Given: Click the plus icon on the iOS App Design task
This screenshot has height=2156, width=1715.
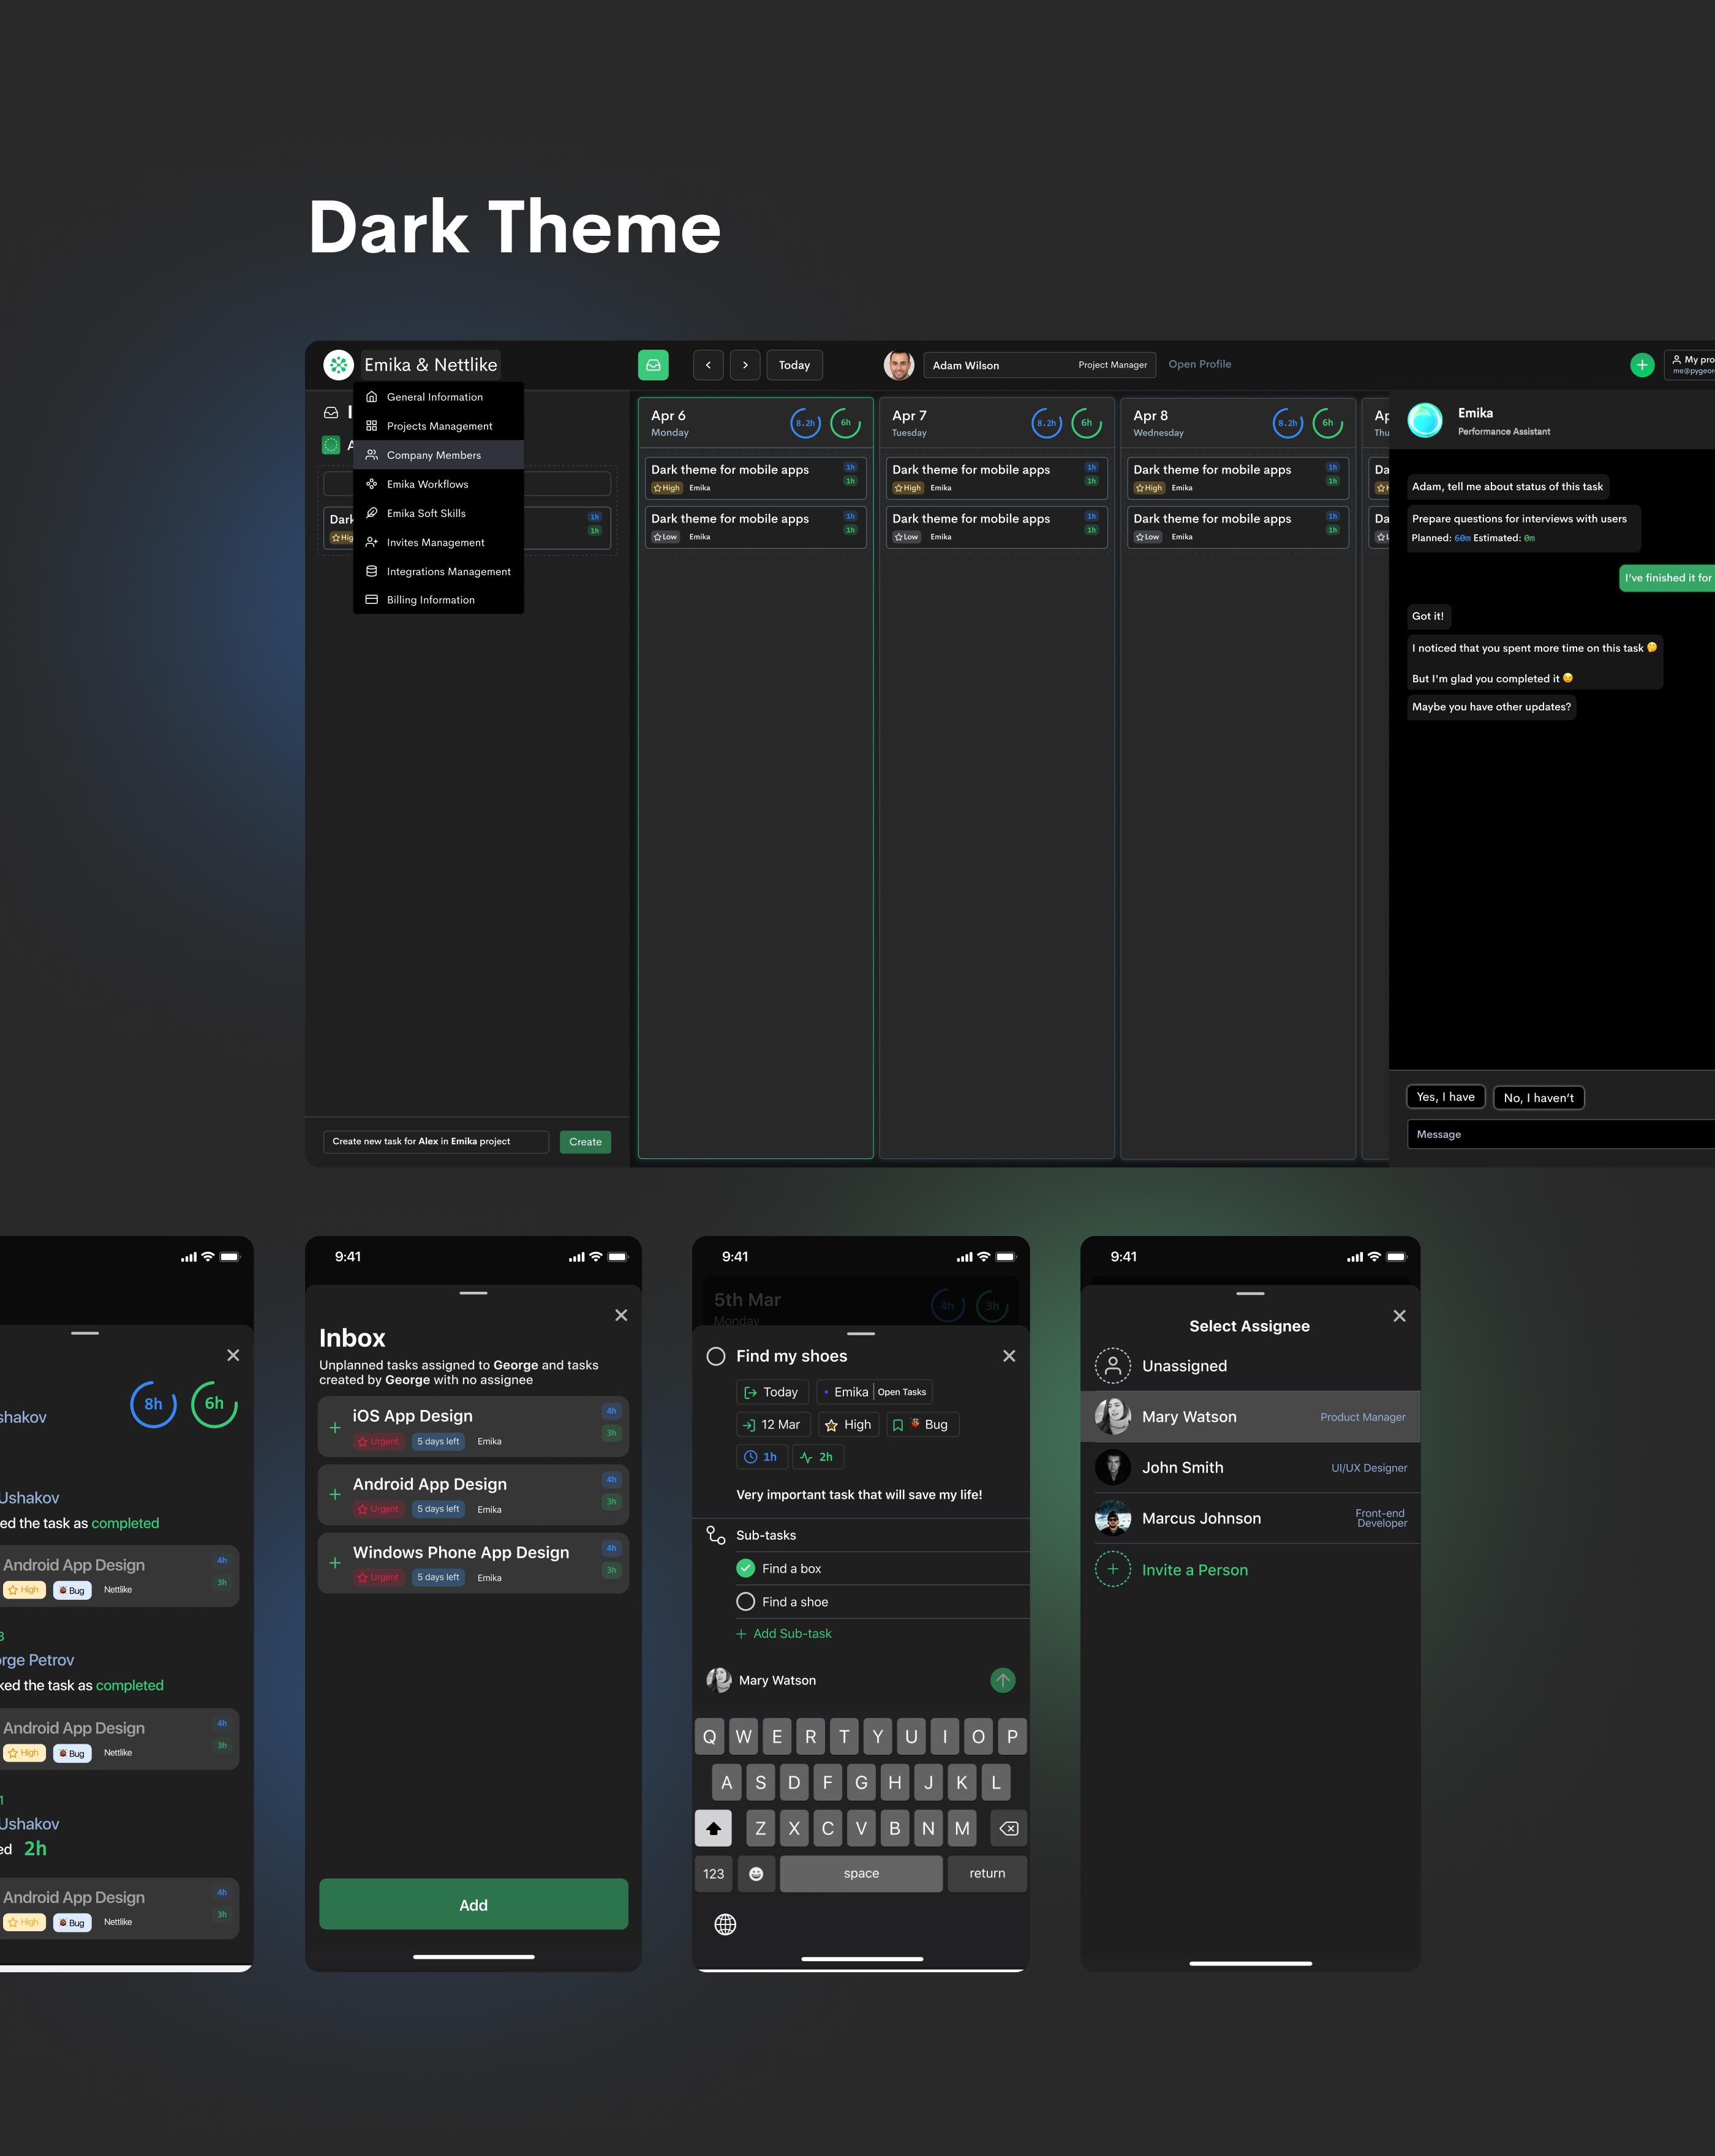Looking at the screenshot, I should (335, 1427).
